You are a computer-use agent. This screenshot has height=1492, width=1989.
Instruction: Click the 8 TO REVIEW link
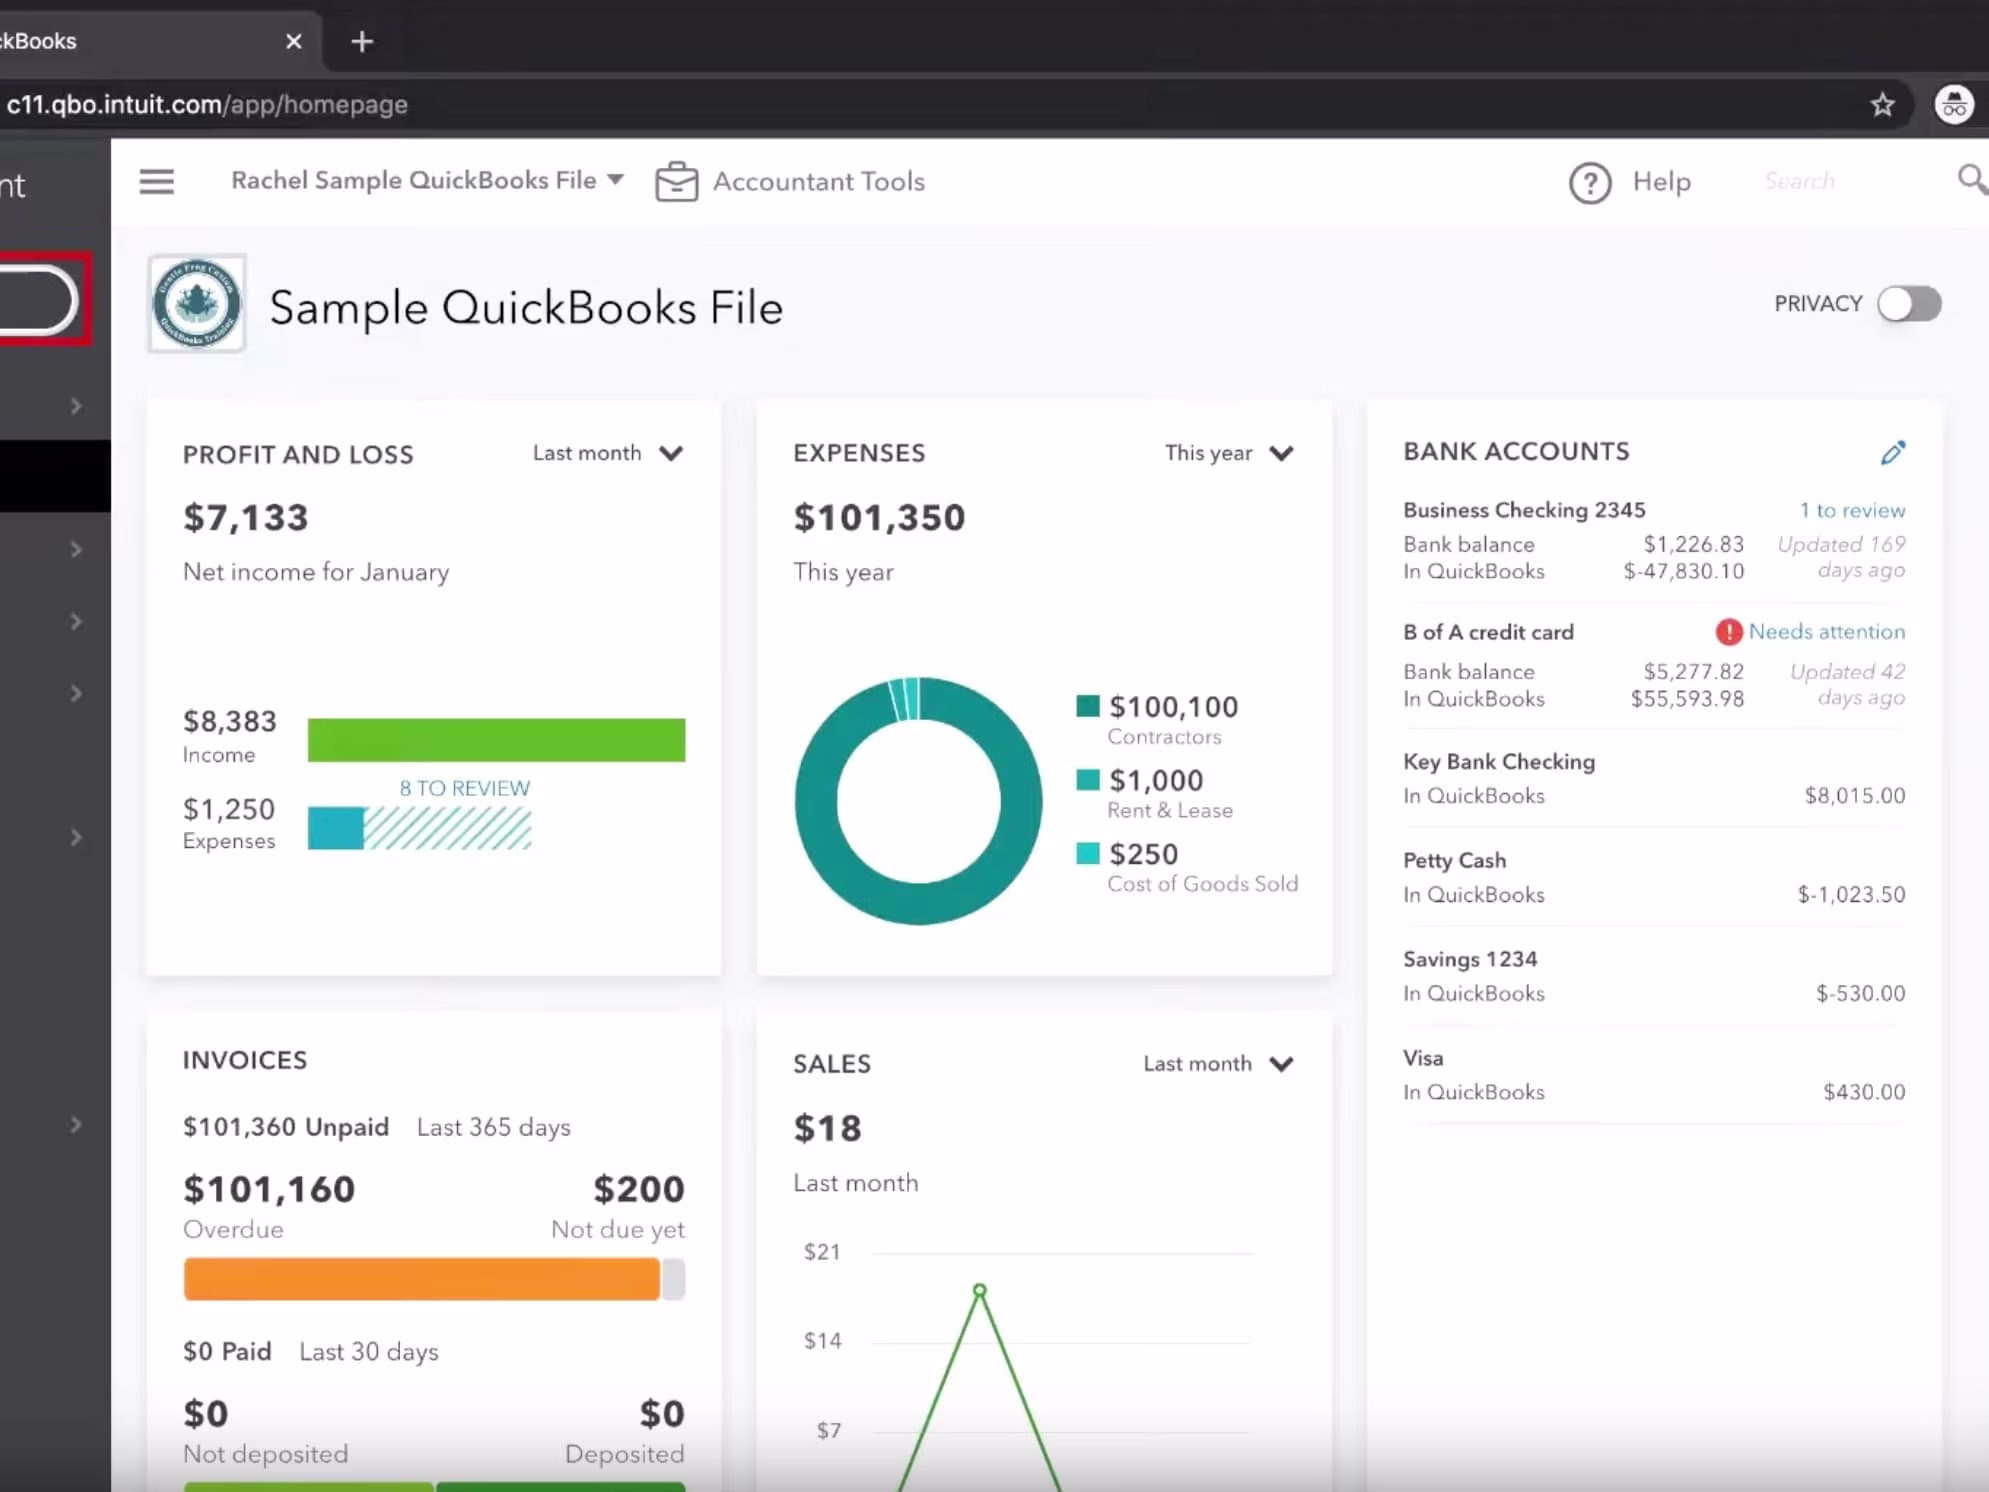(464, 788)
